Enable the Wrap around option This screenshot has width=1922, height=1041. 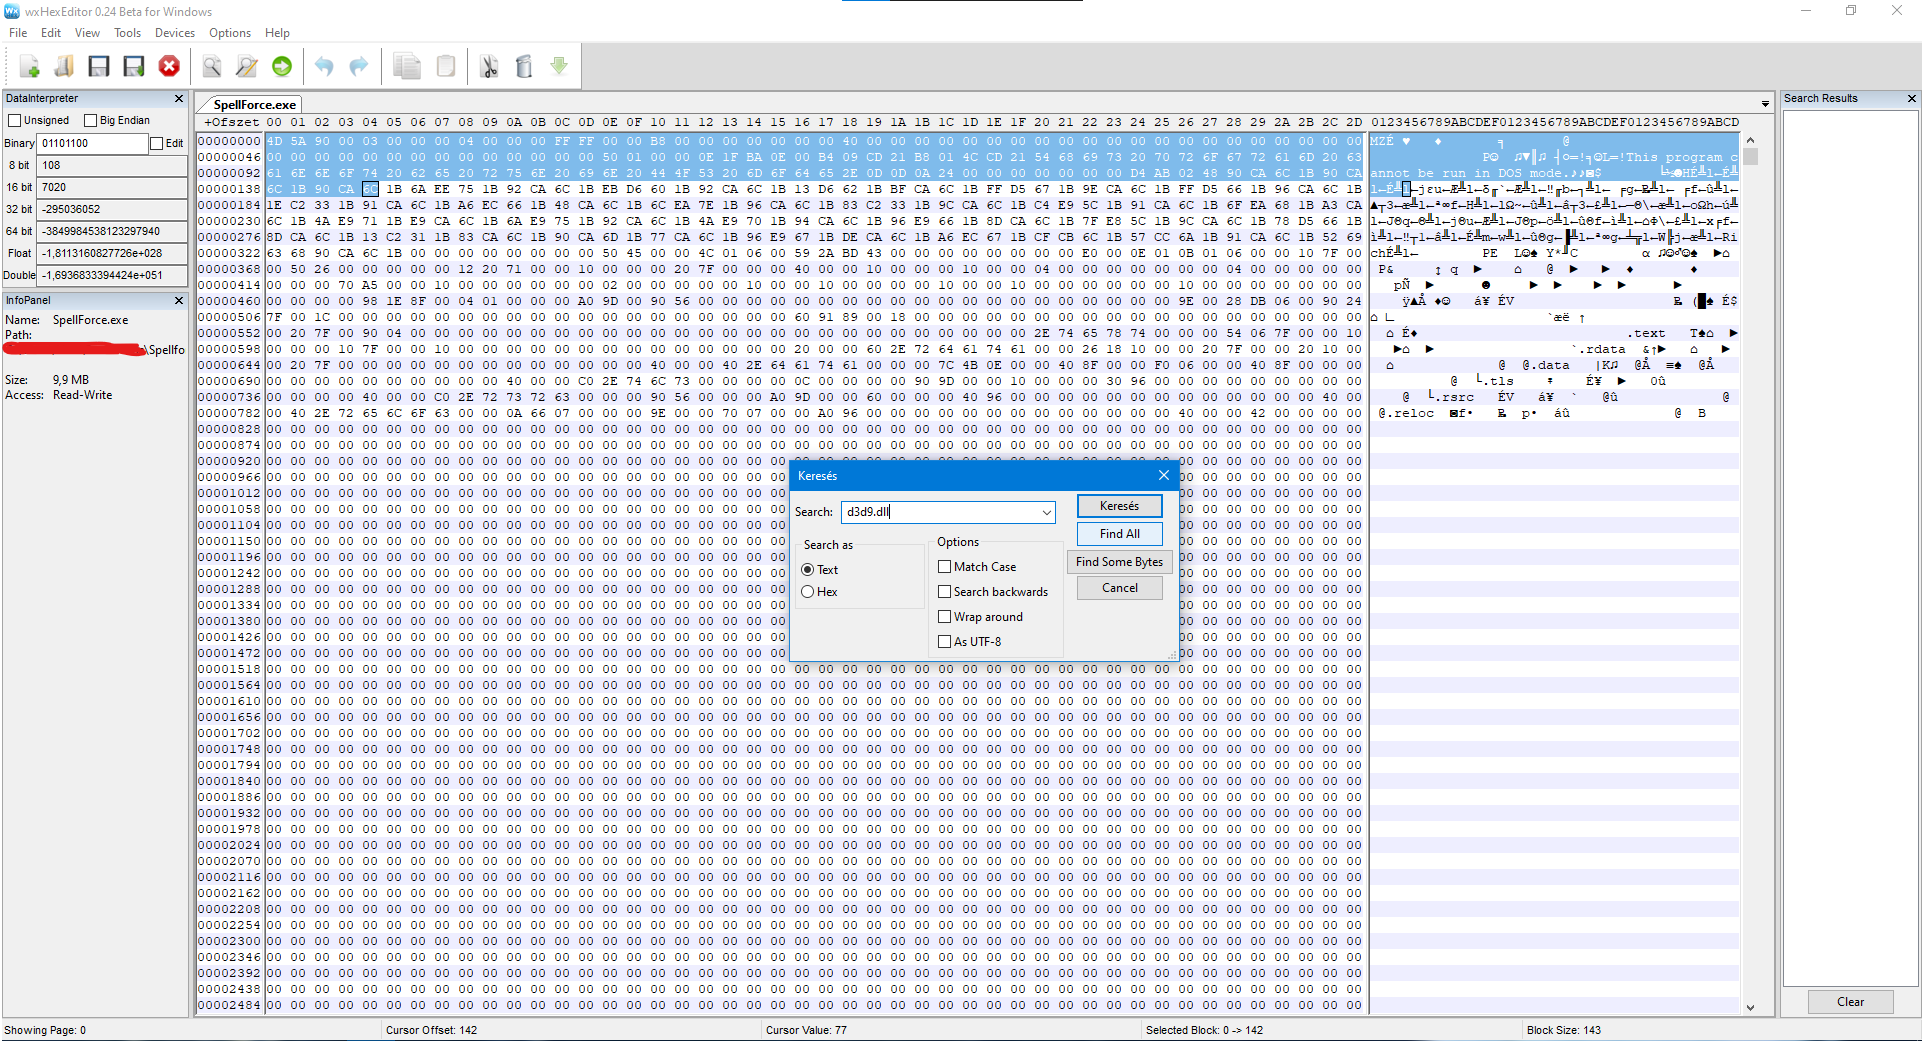pyautogui.click(x=944, y=616)
